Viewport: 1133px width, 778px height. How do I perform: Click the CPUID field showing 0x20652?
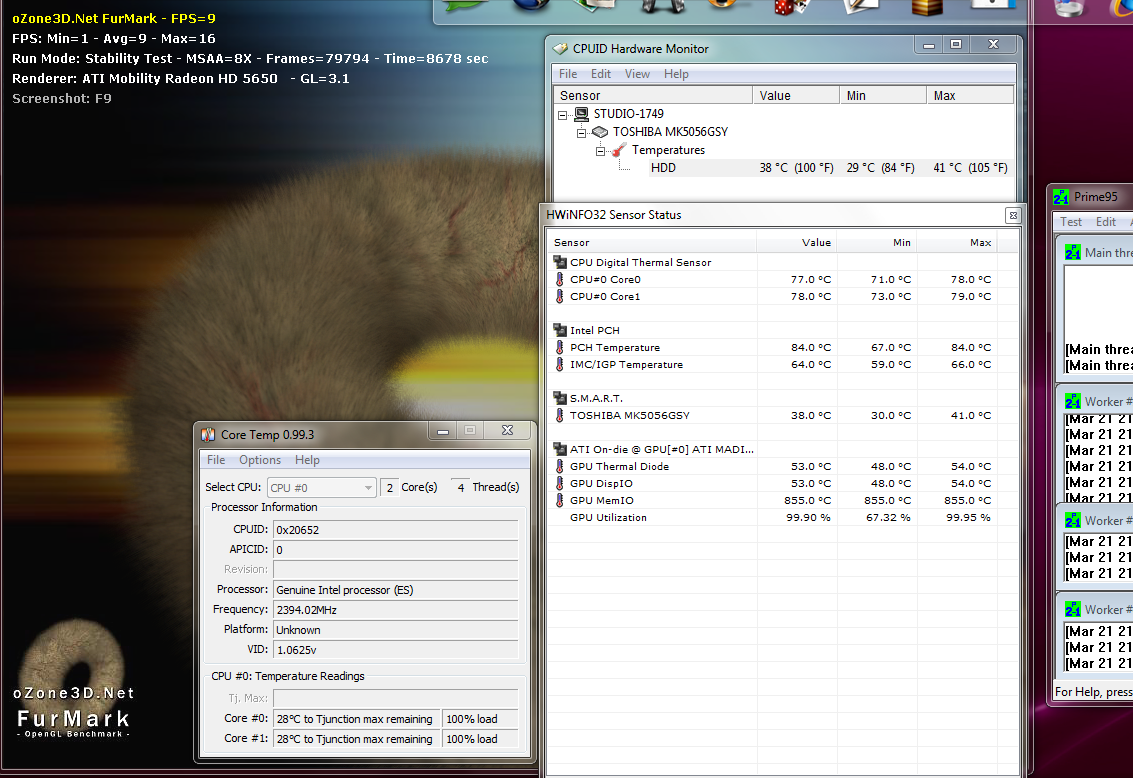396,530
